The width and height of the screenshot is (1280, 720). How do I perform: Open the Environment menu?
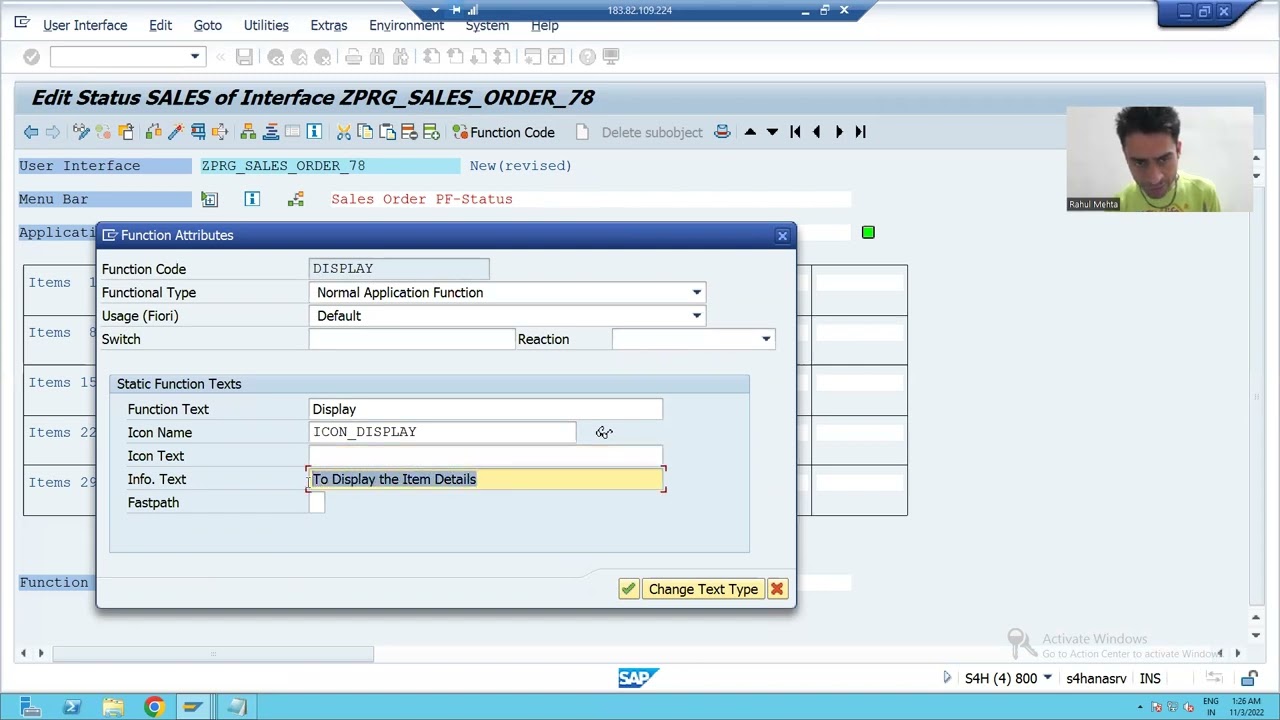pyautogui.click(x=406, y=25)
